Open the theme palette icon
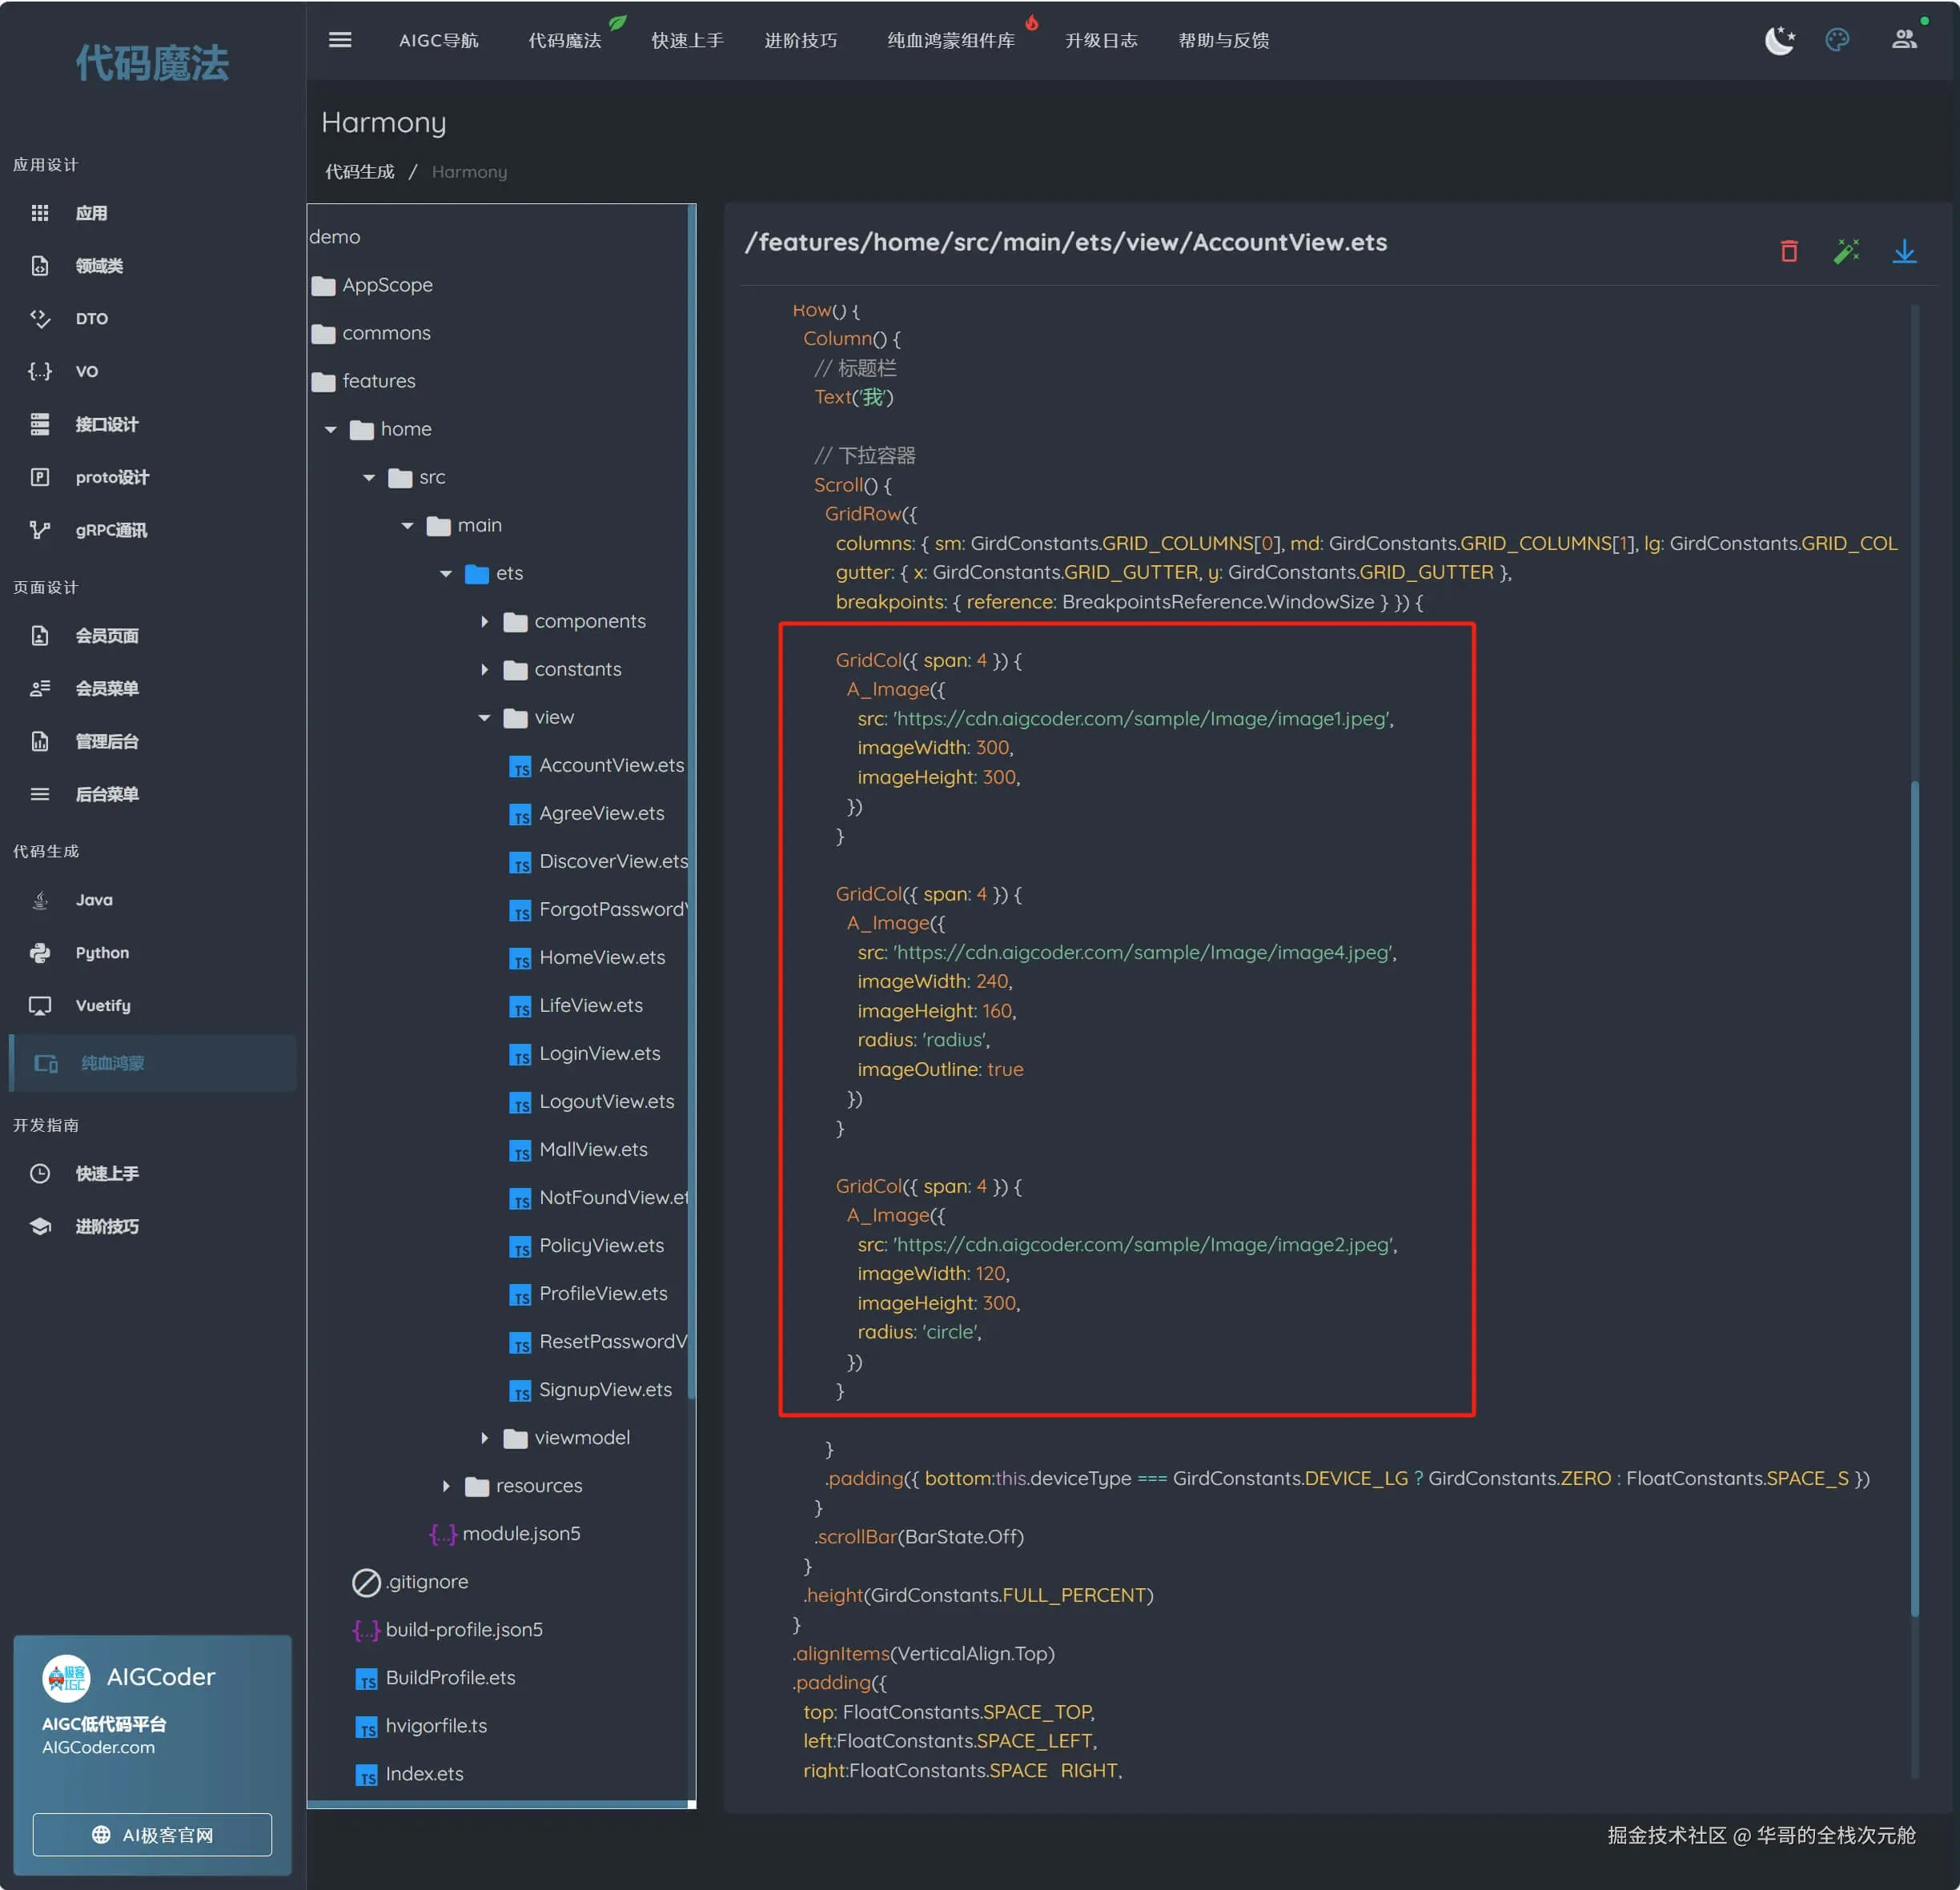The width and height of the screenshot is (1960, 1890). (x=1837, y=40)
